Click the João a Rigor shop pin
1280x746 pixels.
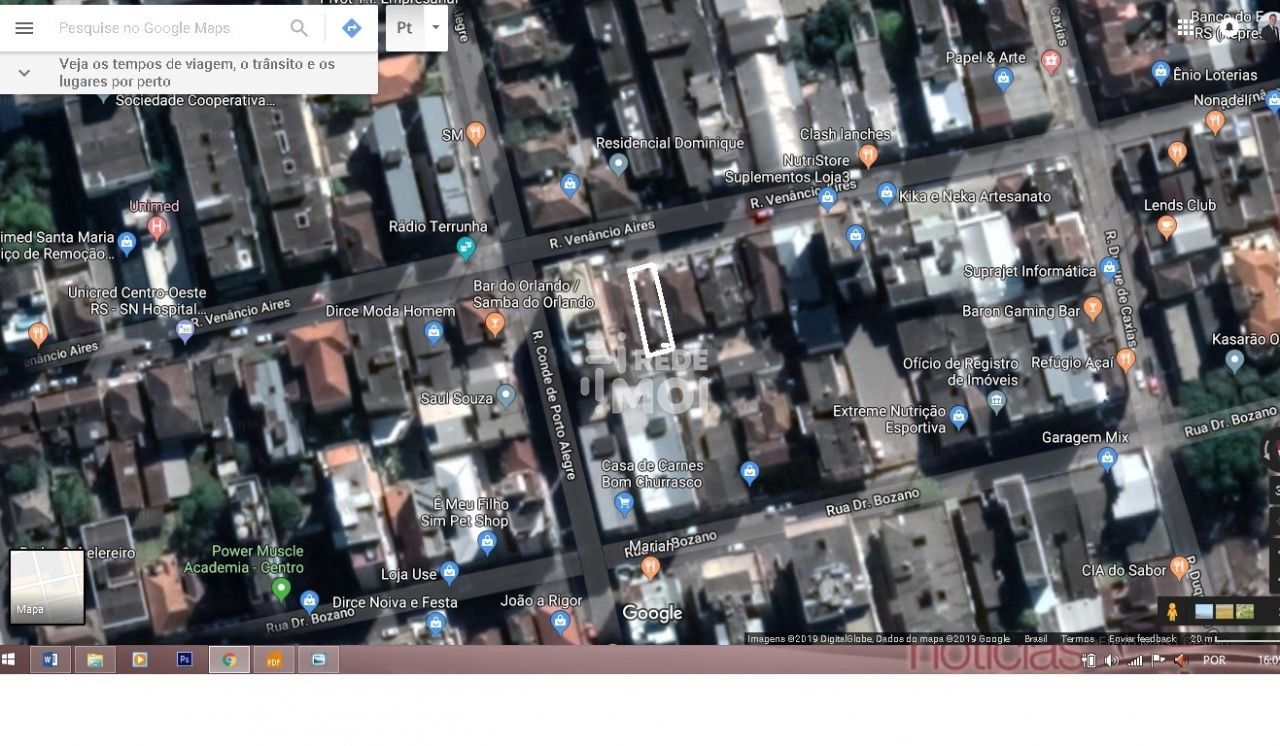pos(560,622)
